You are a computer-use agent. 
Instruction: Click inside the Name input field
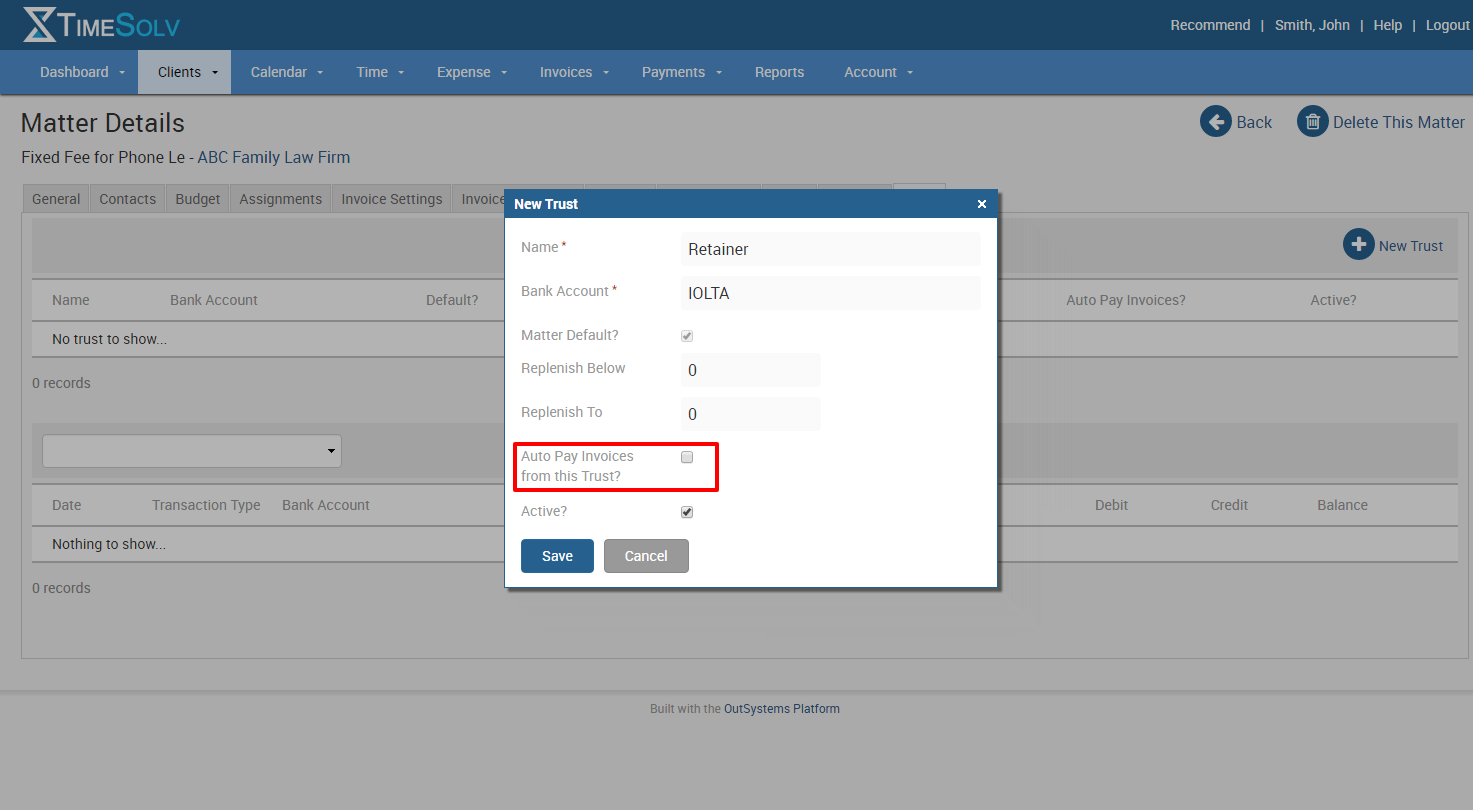830,248
